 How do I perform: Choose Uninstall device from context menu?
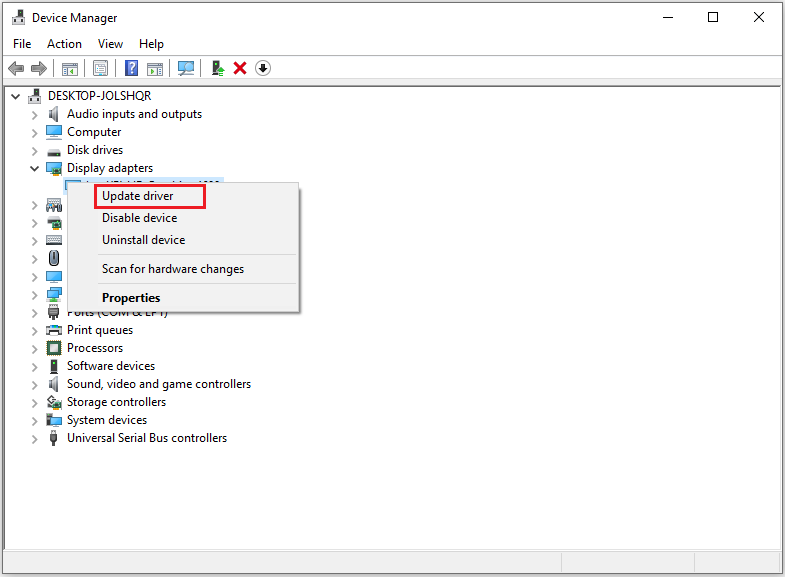[183, 240]
